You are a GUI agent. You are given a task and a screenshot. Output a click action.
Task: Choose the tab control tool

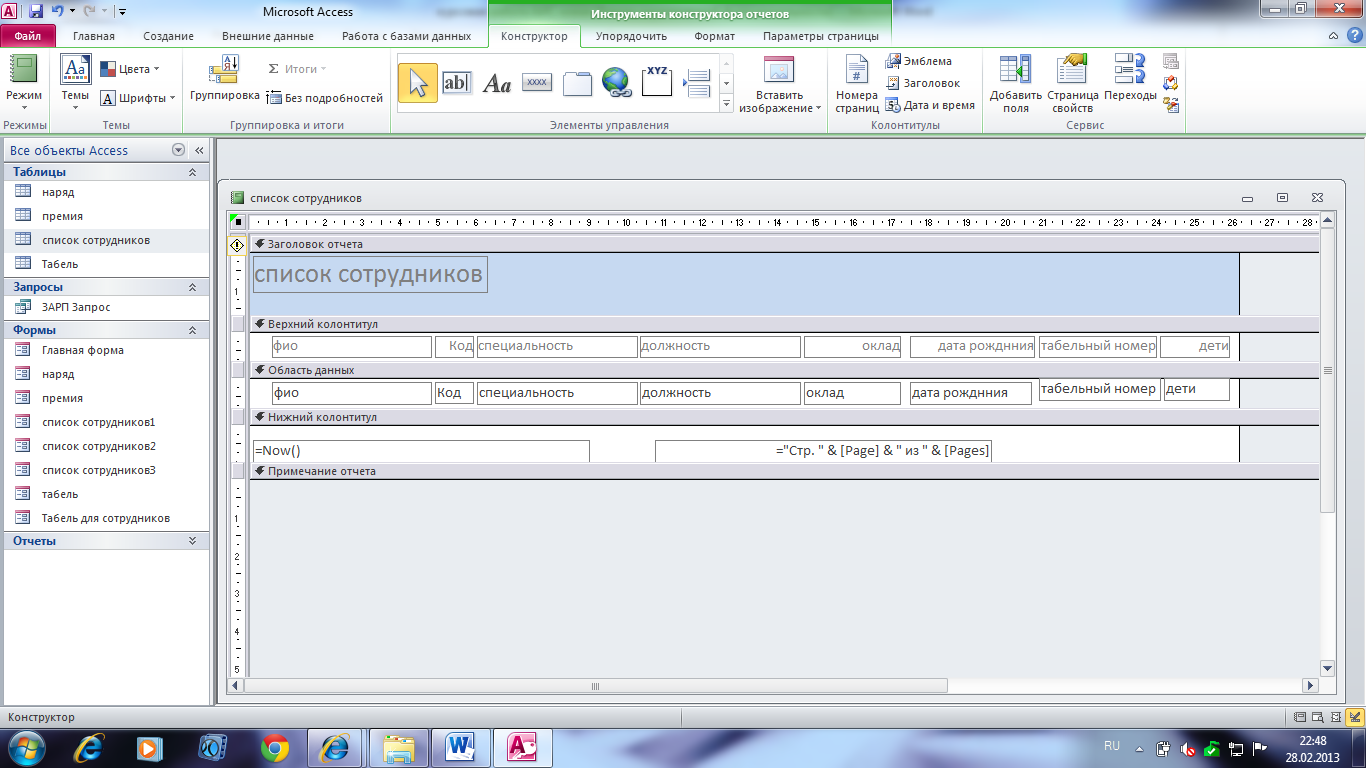tap(577, 84)
